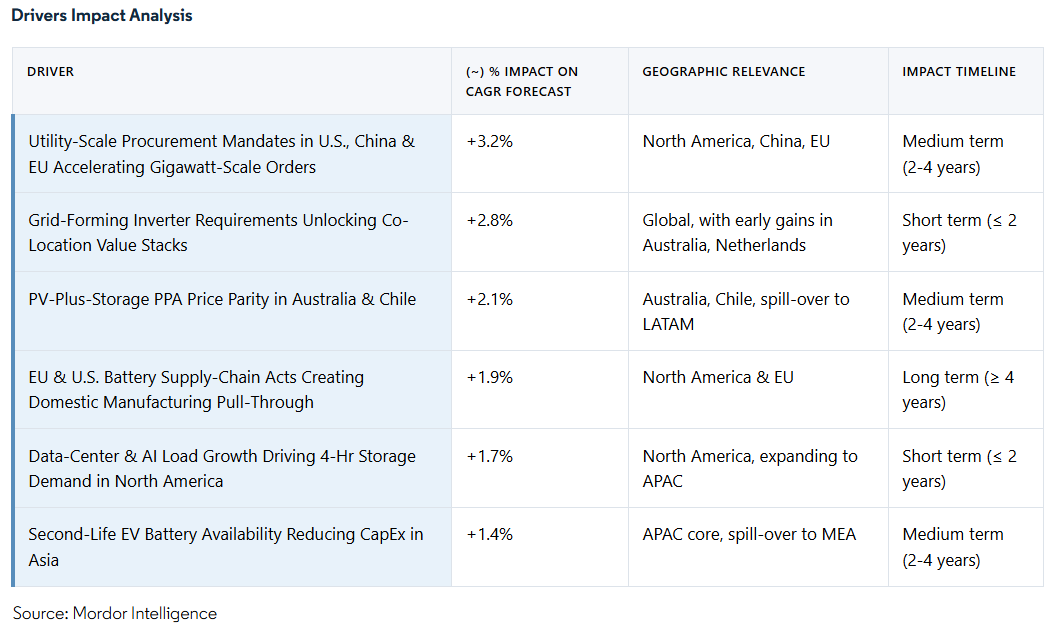The image size is (1058, 631).
Task: Select the +1.4% impact value
Action: 489,534
